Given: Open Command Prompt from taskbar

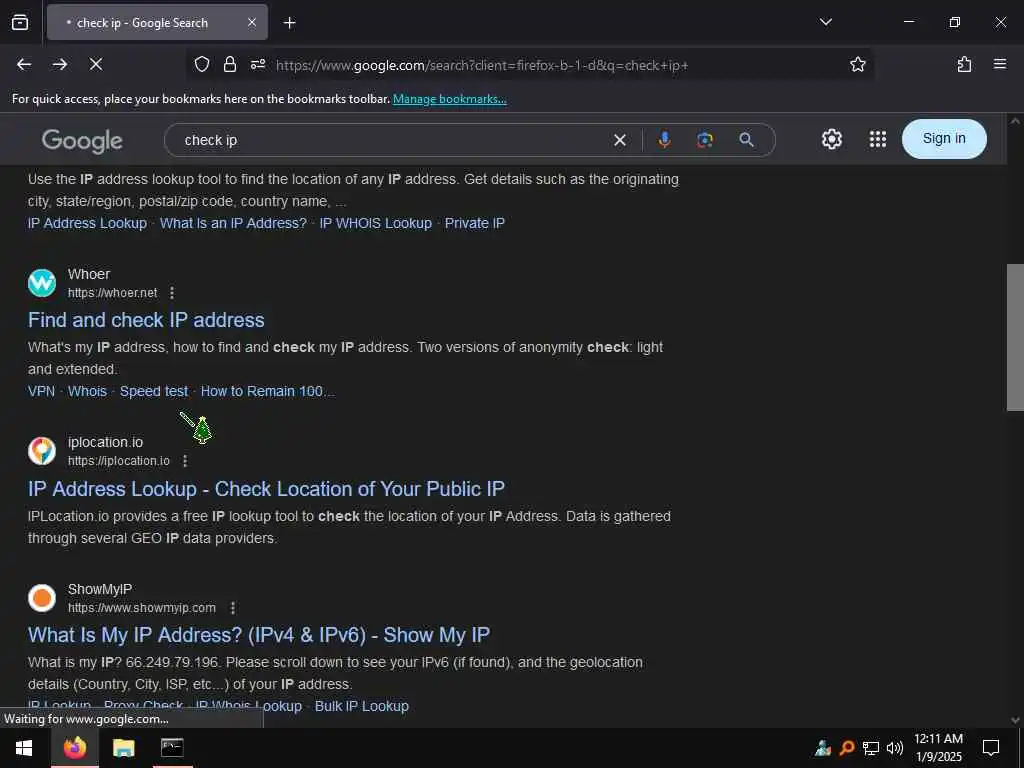Looking at the screenshot, I should (x=172, y=748).
